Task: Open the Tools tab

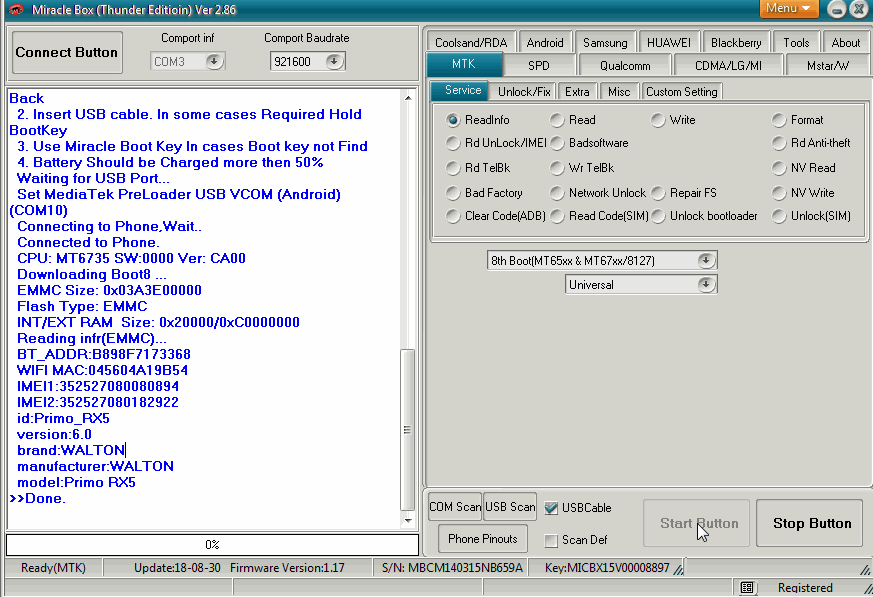Action: tap(796, 42)
